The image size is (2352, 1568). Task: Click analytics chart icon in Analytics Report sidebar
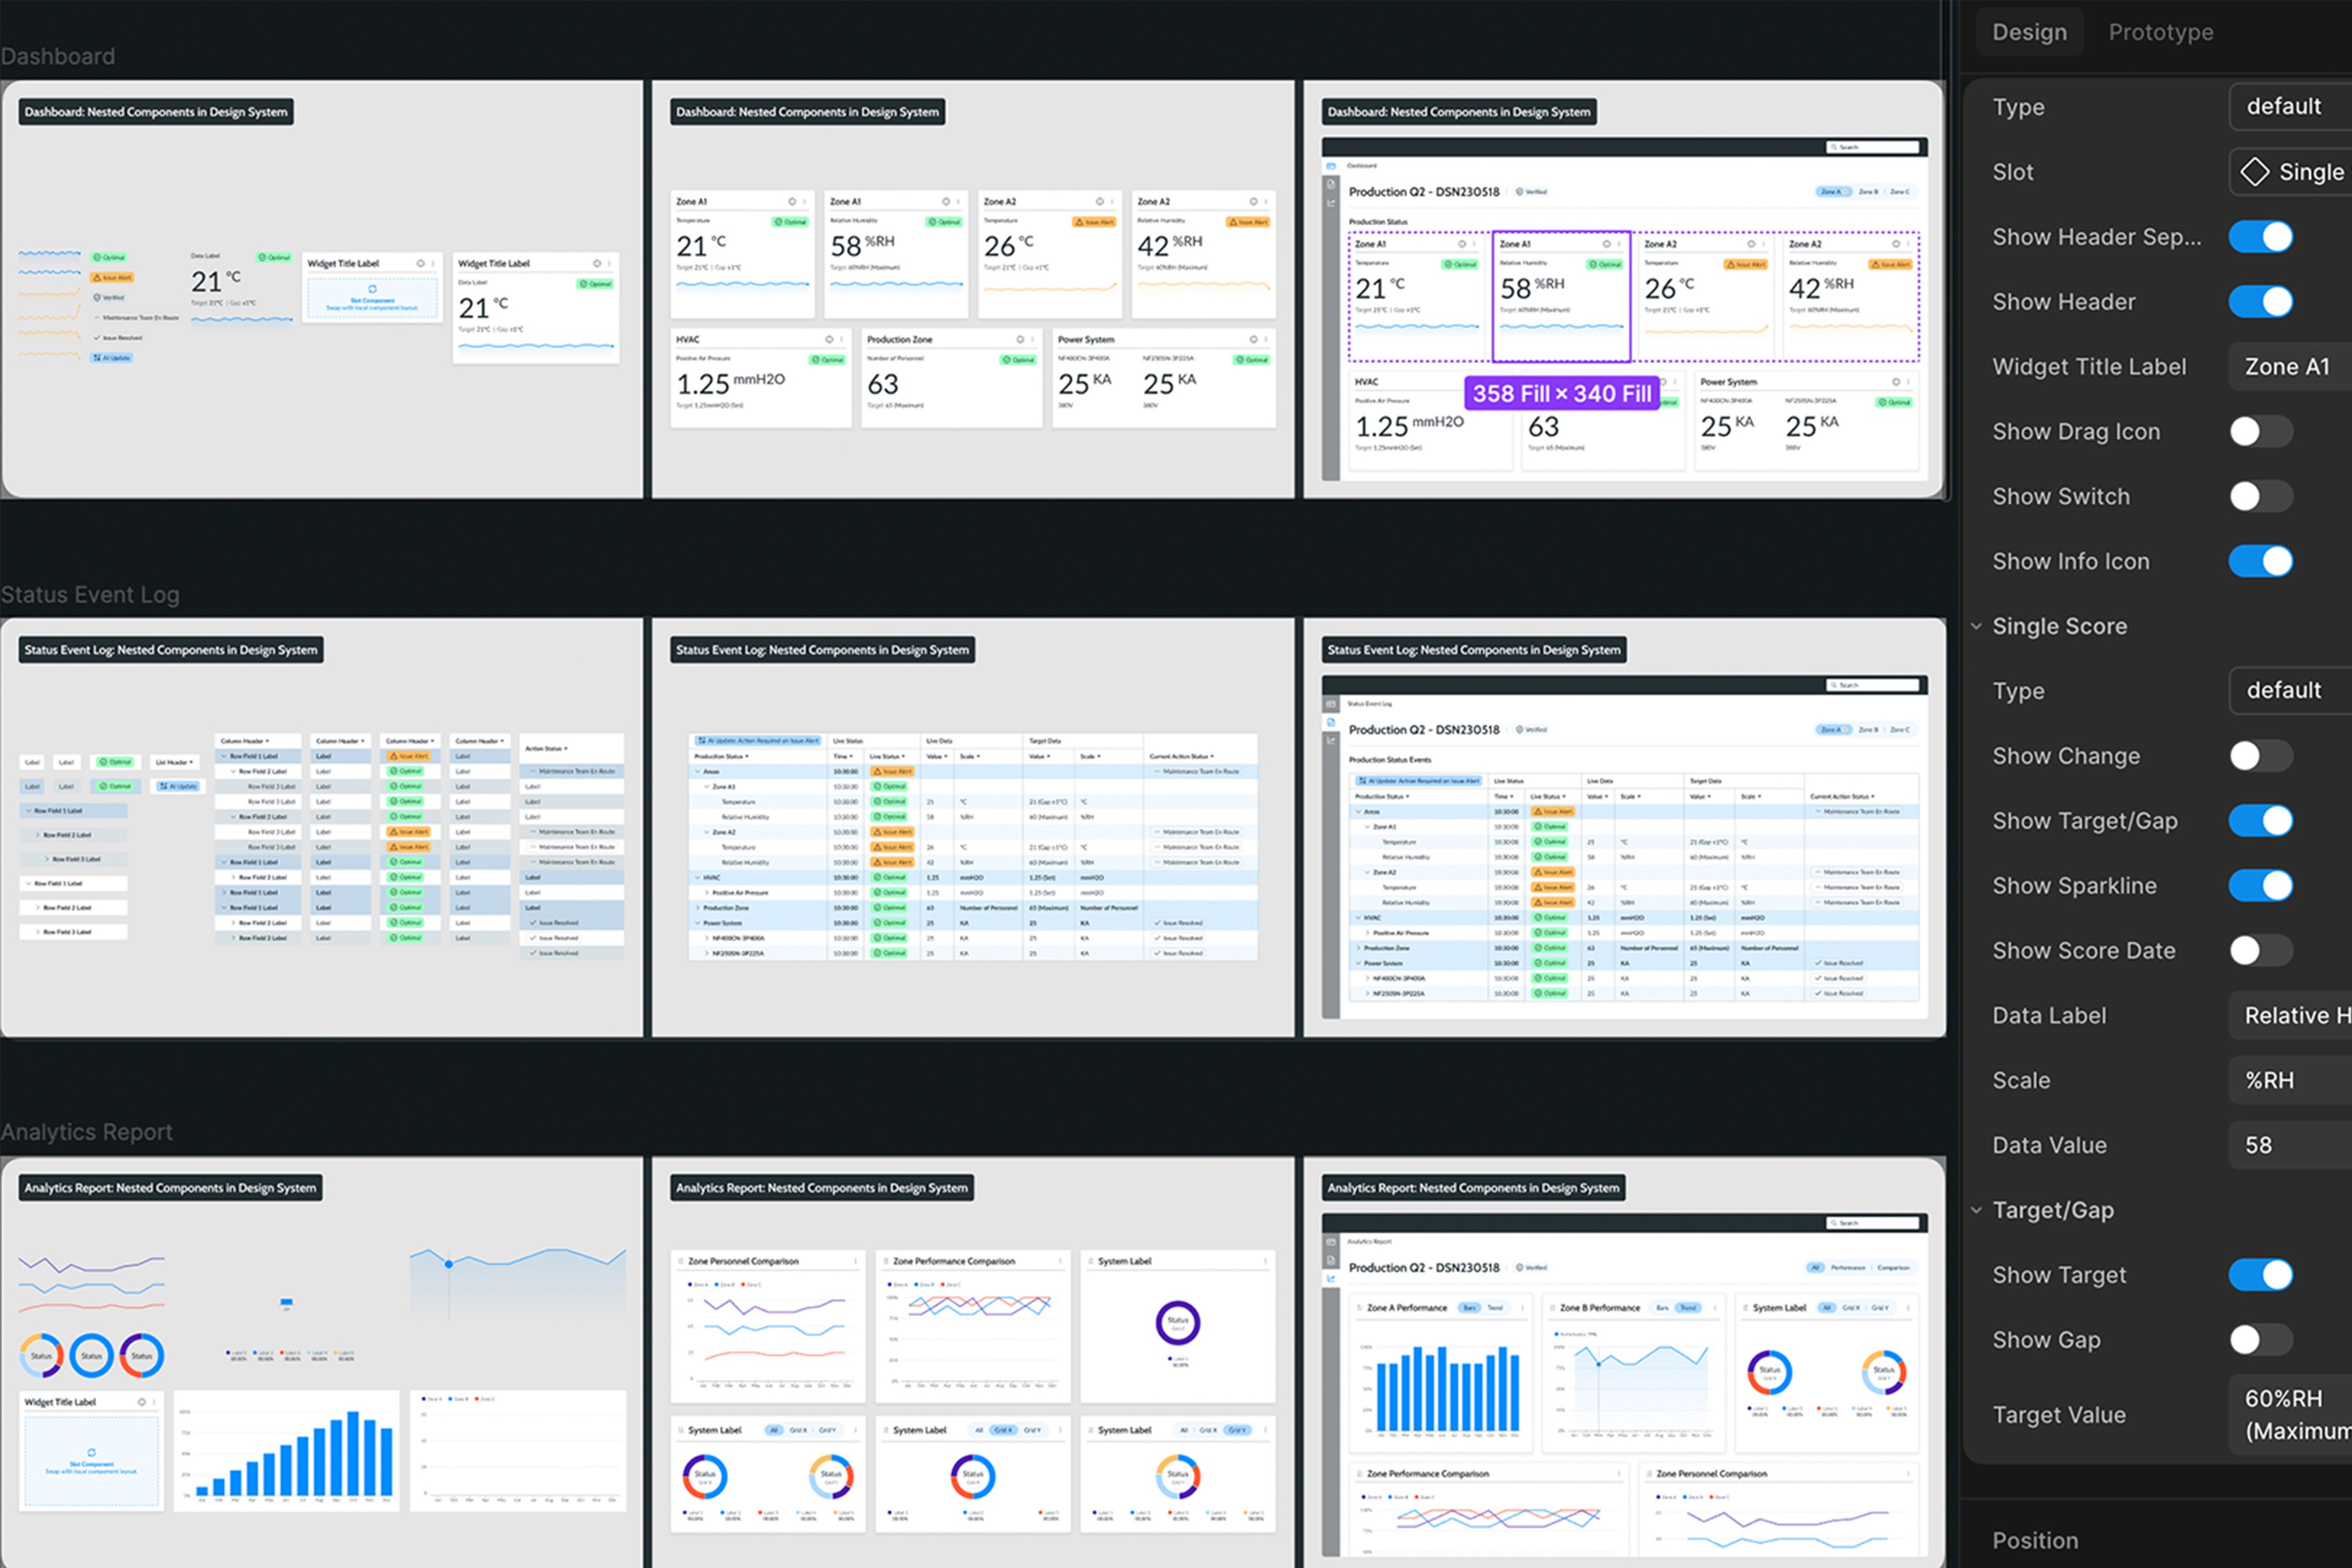click(1331, 1278)
